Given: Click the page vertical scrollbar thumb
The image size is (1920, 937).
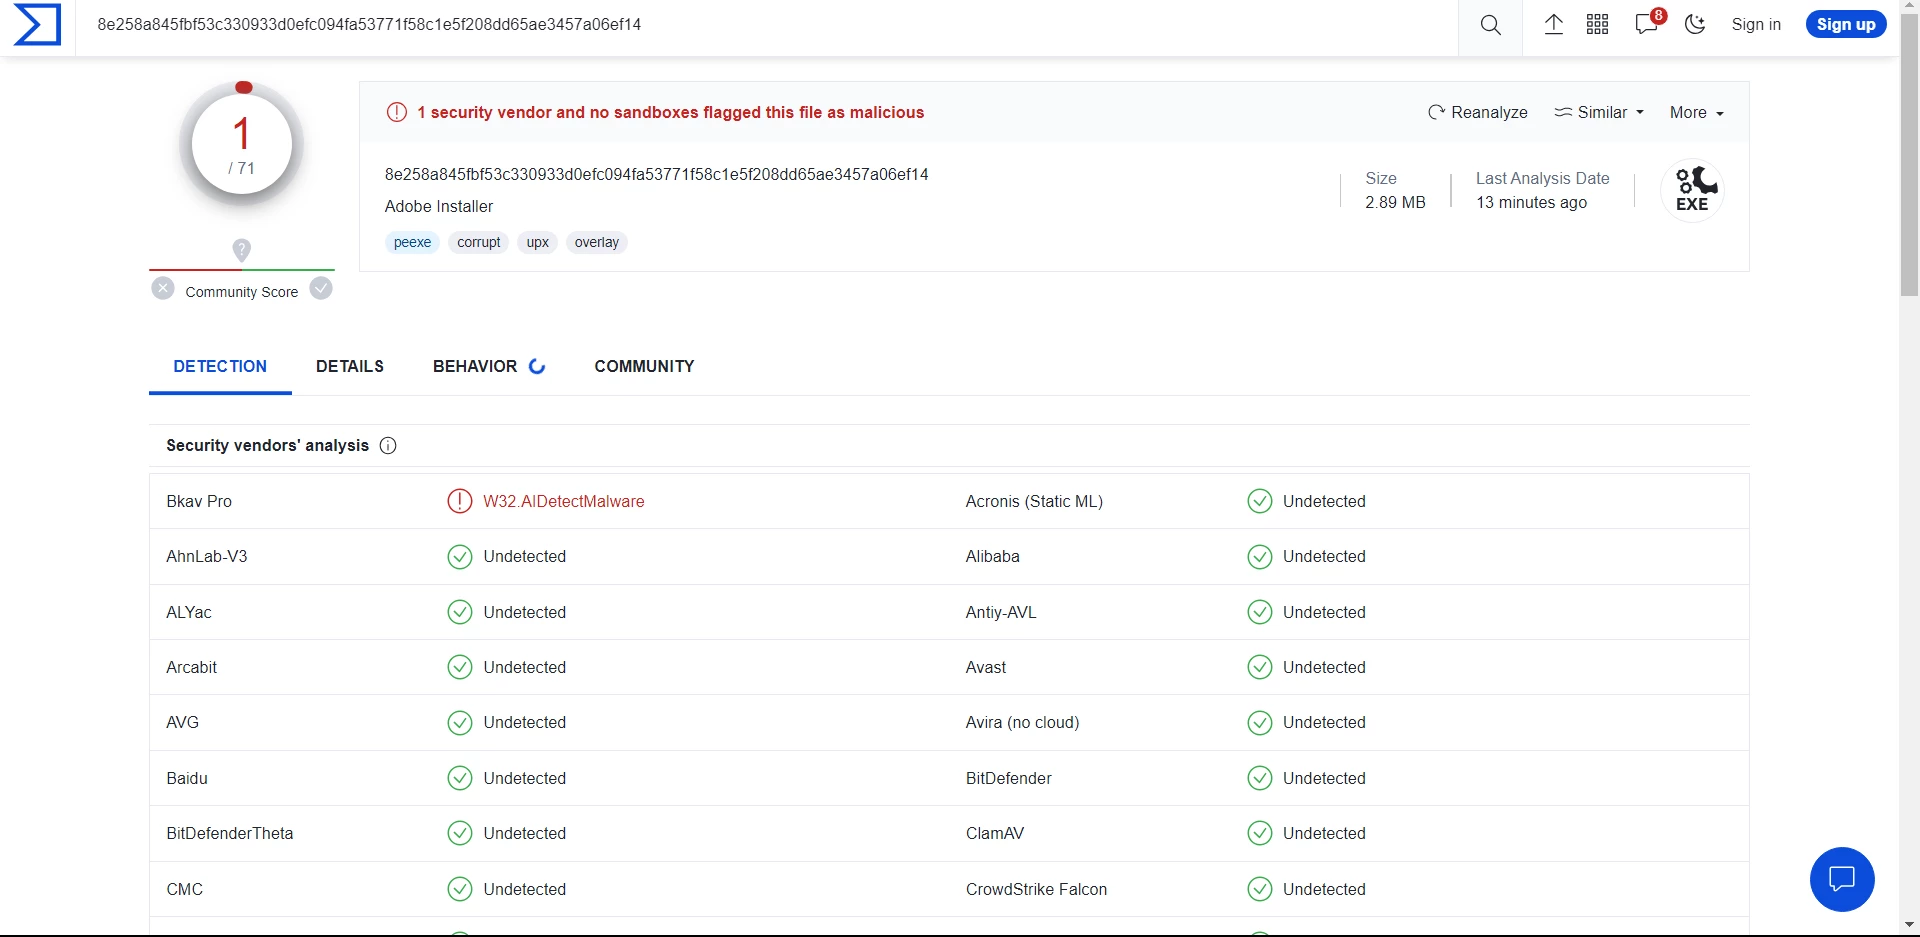Looking at the screenshot, I should [1909, 156].
